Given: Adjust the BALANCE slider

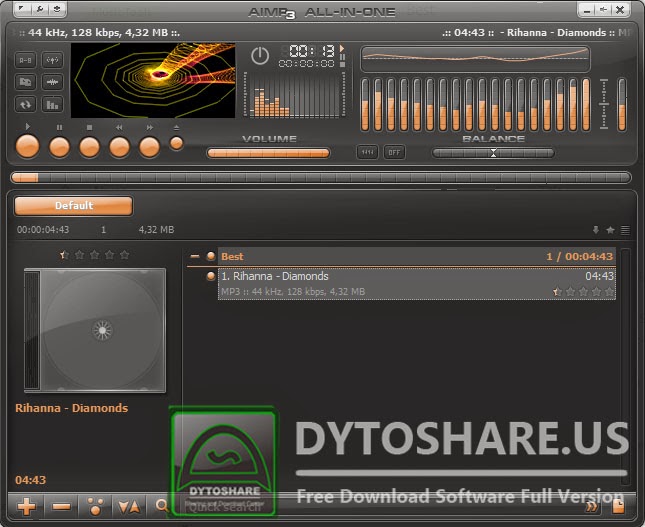Looking at the screenshot, I should click(x=493, y=153).
